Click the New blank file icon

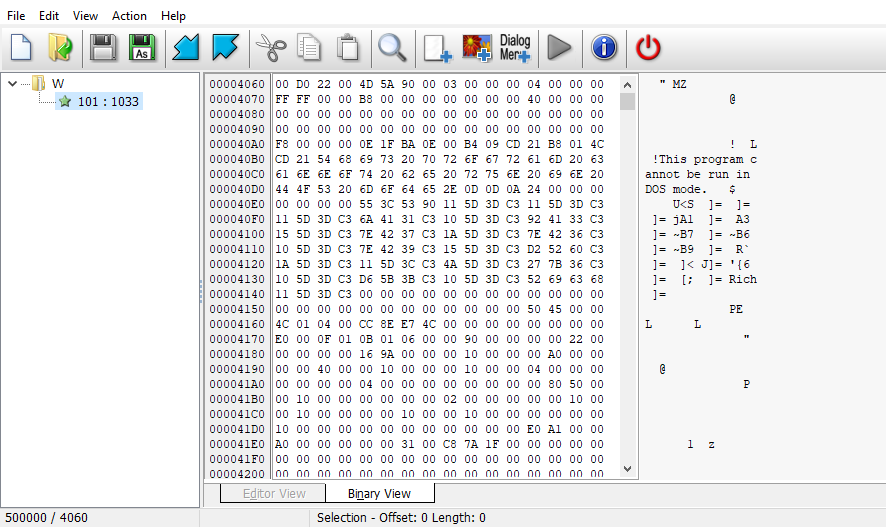click(22, 47)
